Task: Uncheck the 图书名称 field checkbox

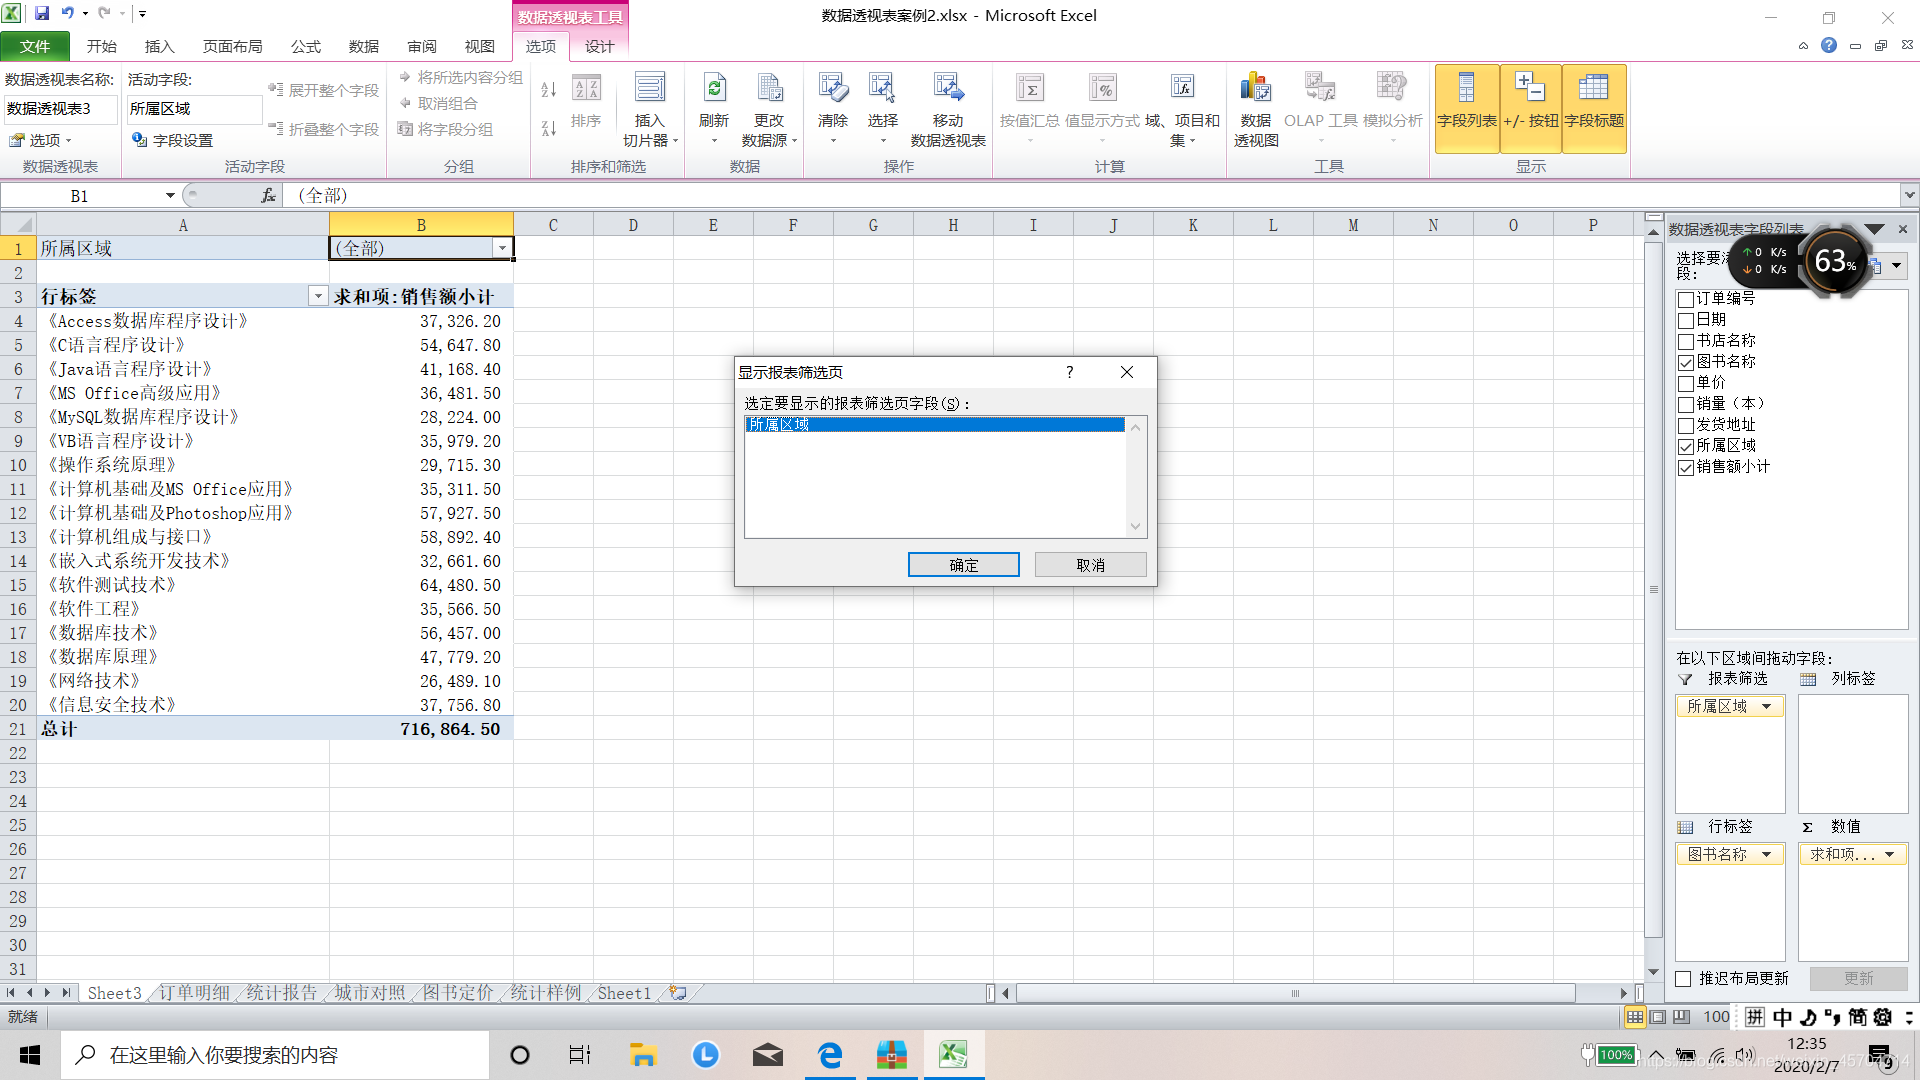Action: click(1686, 363)
